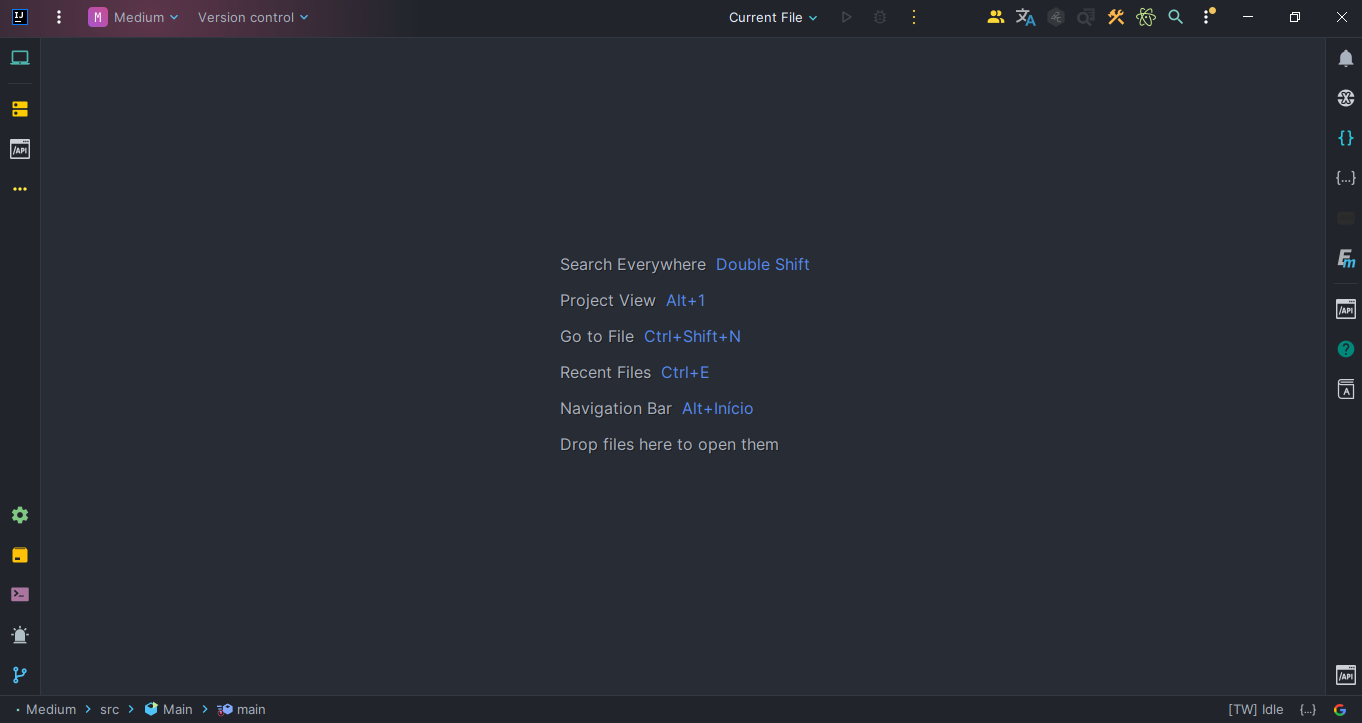Viewport: 1362px width, 723px height.
Task: Click the Google icon in status bar
Action: tap(1340, 709)
